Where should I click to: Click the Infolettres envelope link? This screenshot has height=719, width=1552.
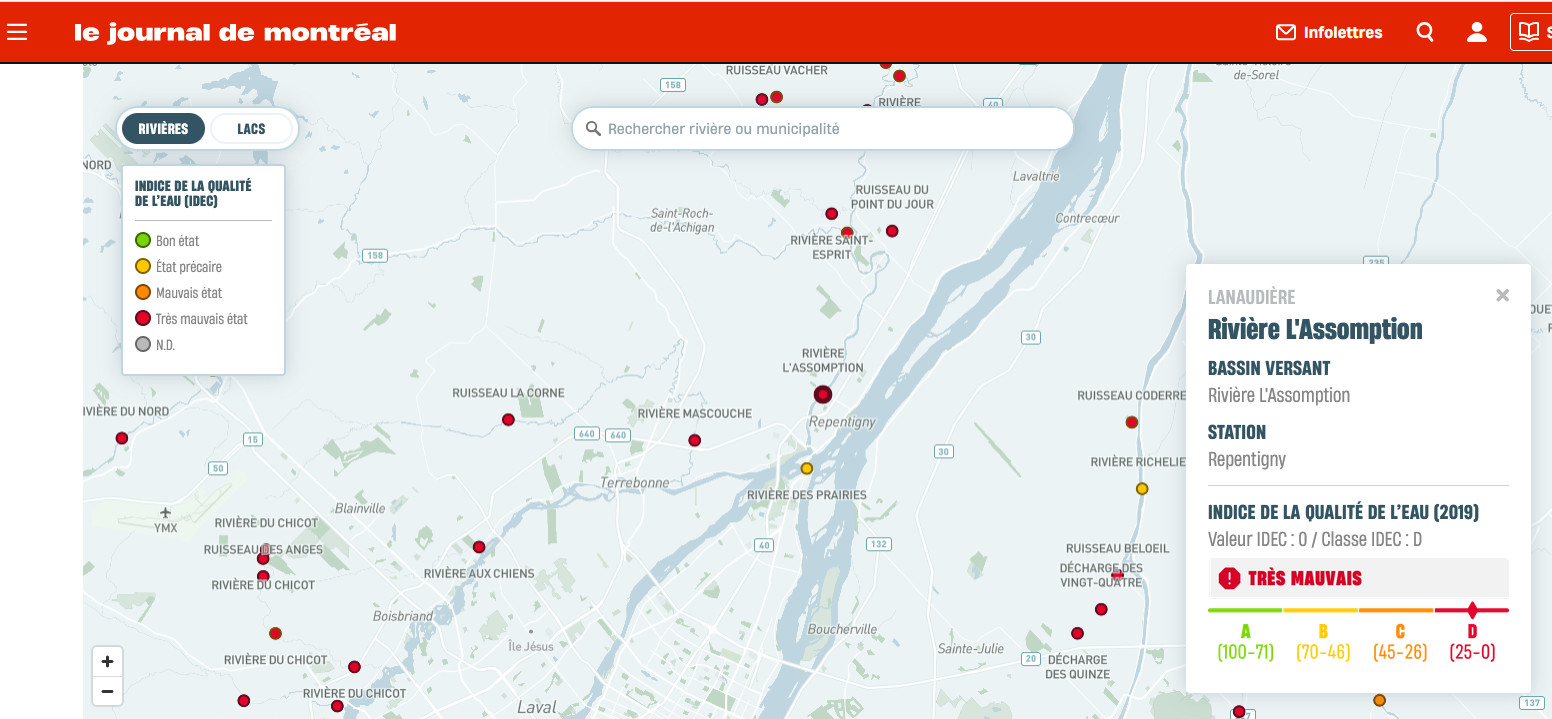pyautogui.click(x=1329, y=32)
